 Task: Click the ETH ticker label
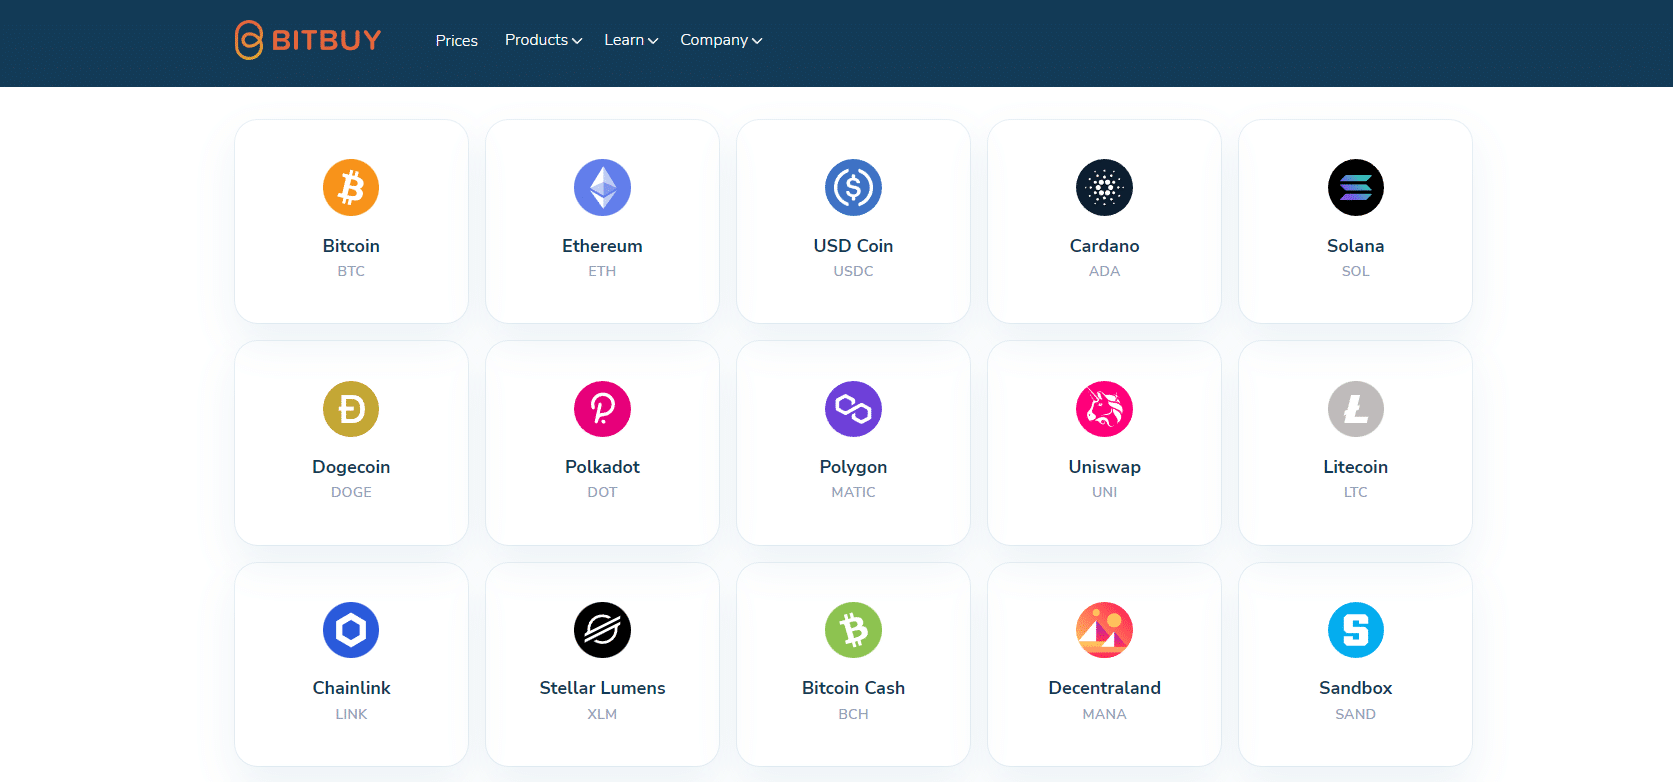[602, 271]
